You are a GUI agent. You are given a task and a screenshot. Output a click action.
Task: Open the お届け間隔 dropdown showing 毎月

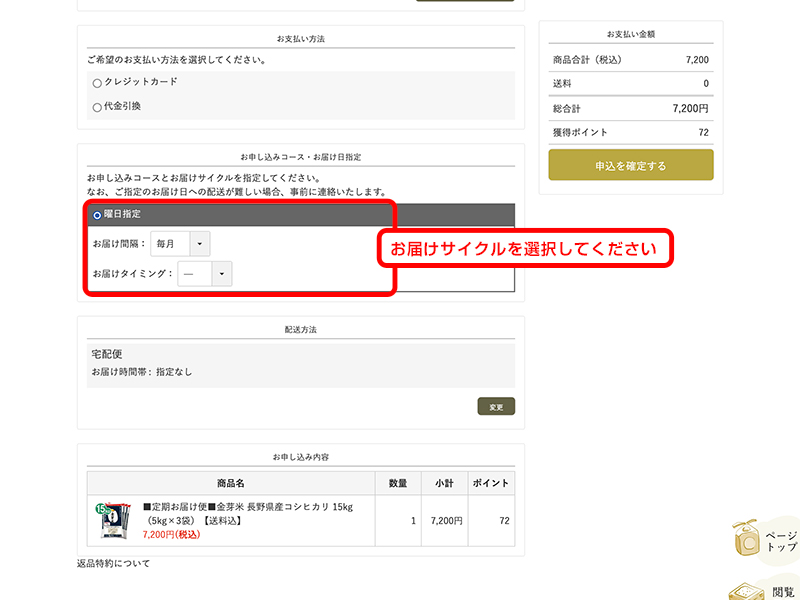click(180, 244)
